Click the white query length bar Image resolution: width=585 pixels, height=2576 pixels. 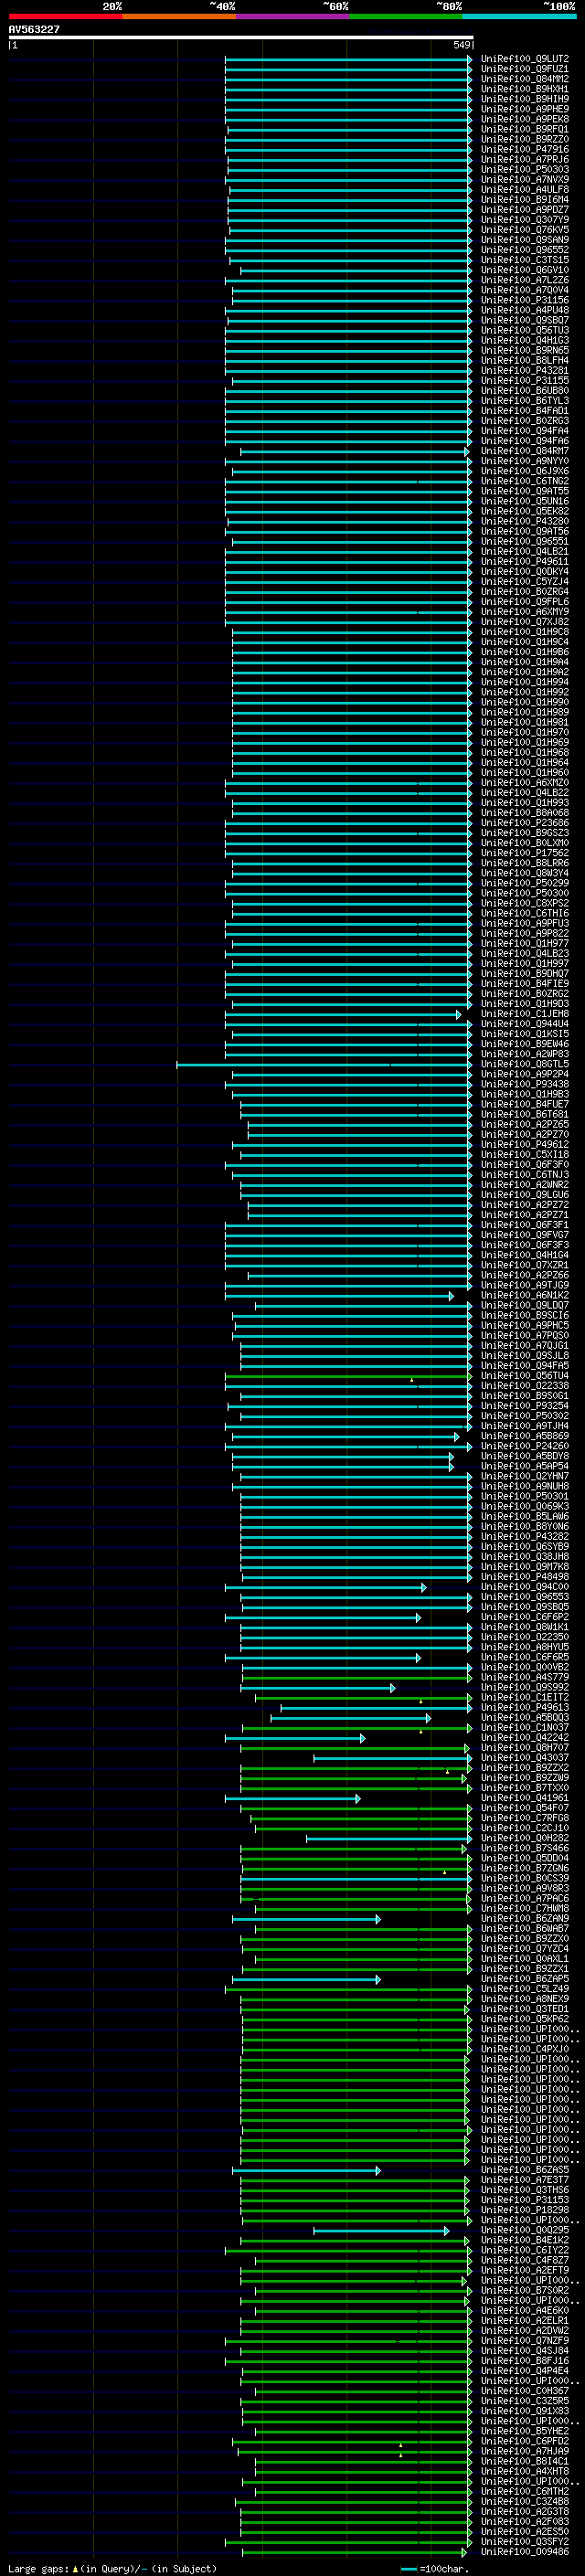coord(241,37)
